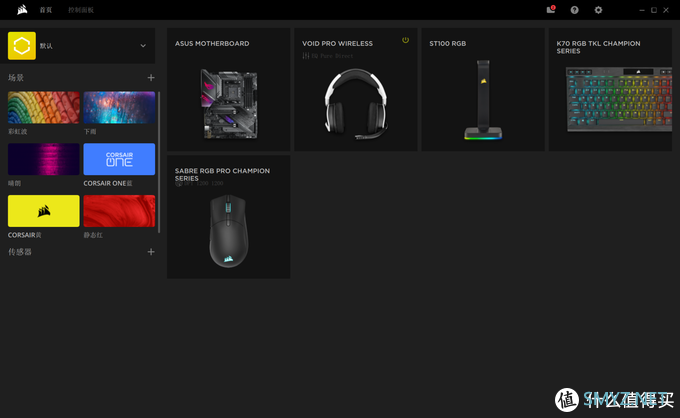Click the 场景 scenes section heading

pyautogui.click(x=16, y=78)
